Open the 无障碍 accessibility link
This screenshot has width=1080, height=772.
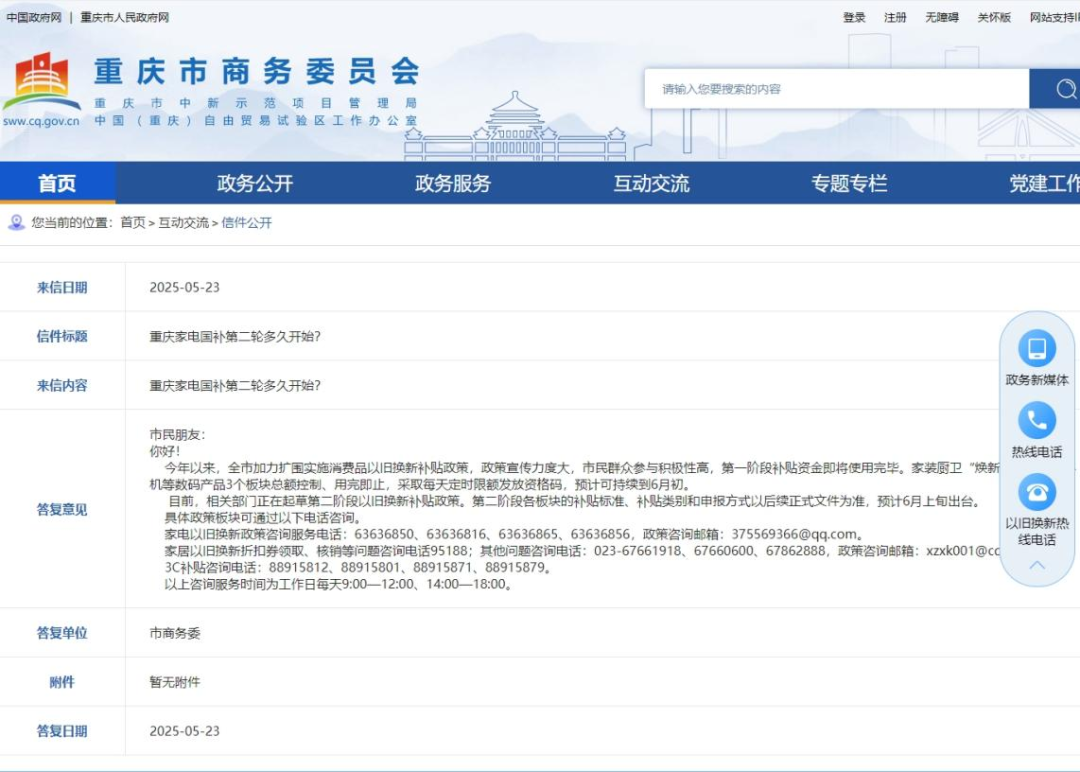[941, 18]
